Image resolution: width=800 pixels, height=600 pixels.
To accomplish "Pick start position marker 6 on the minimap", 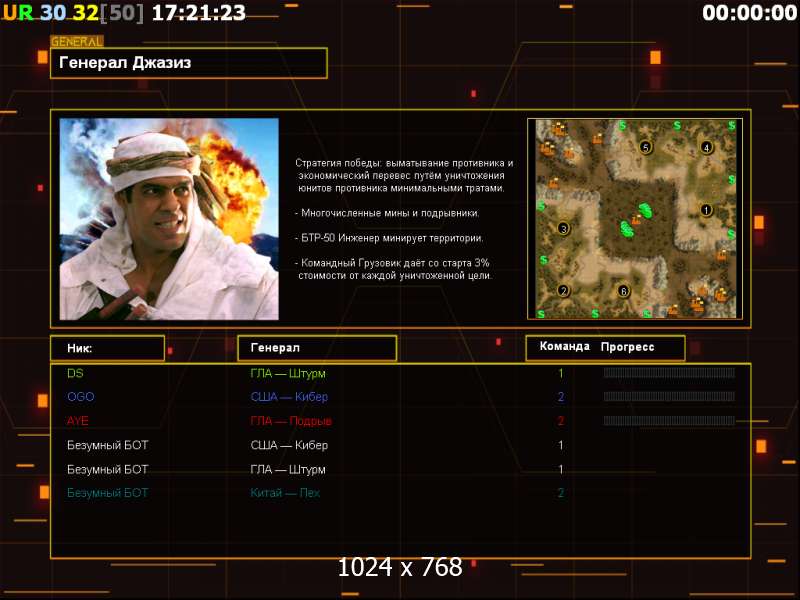I will 623,291.
